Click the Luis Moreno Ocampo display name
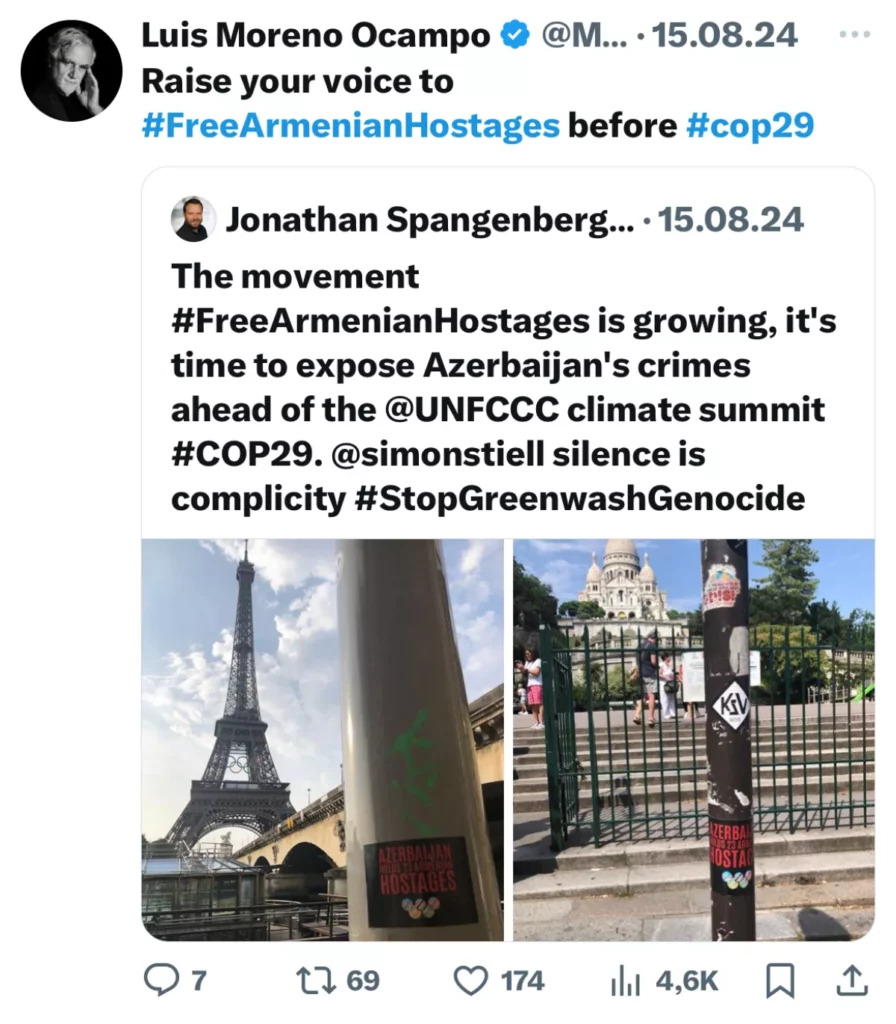 [316, 35]
